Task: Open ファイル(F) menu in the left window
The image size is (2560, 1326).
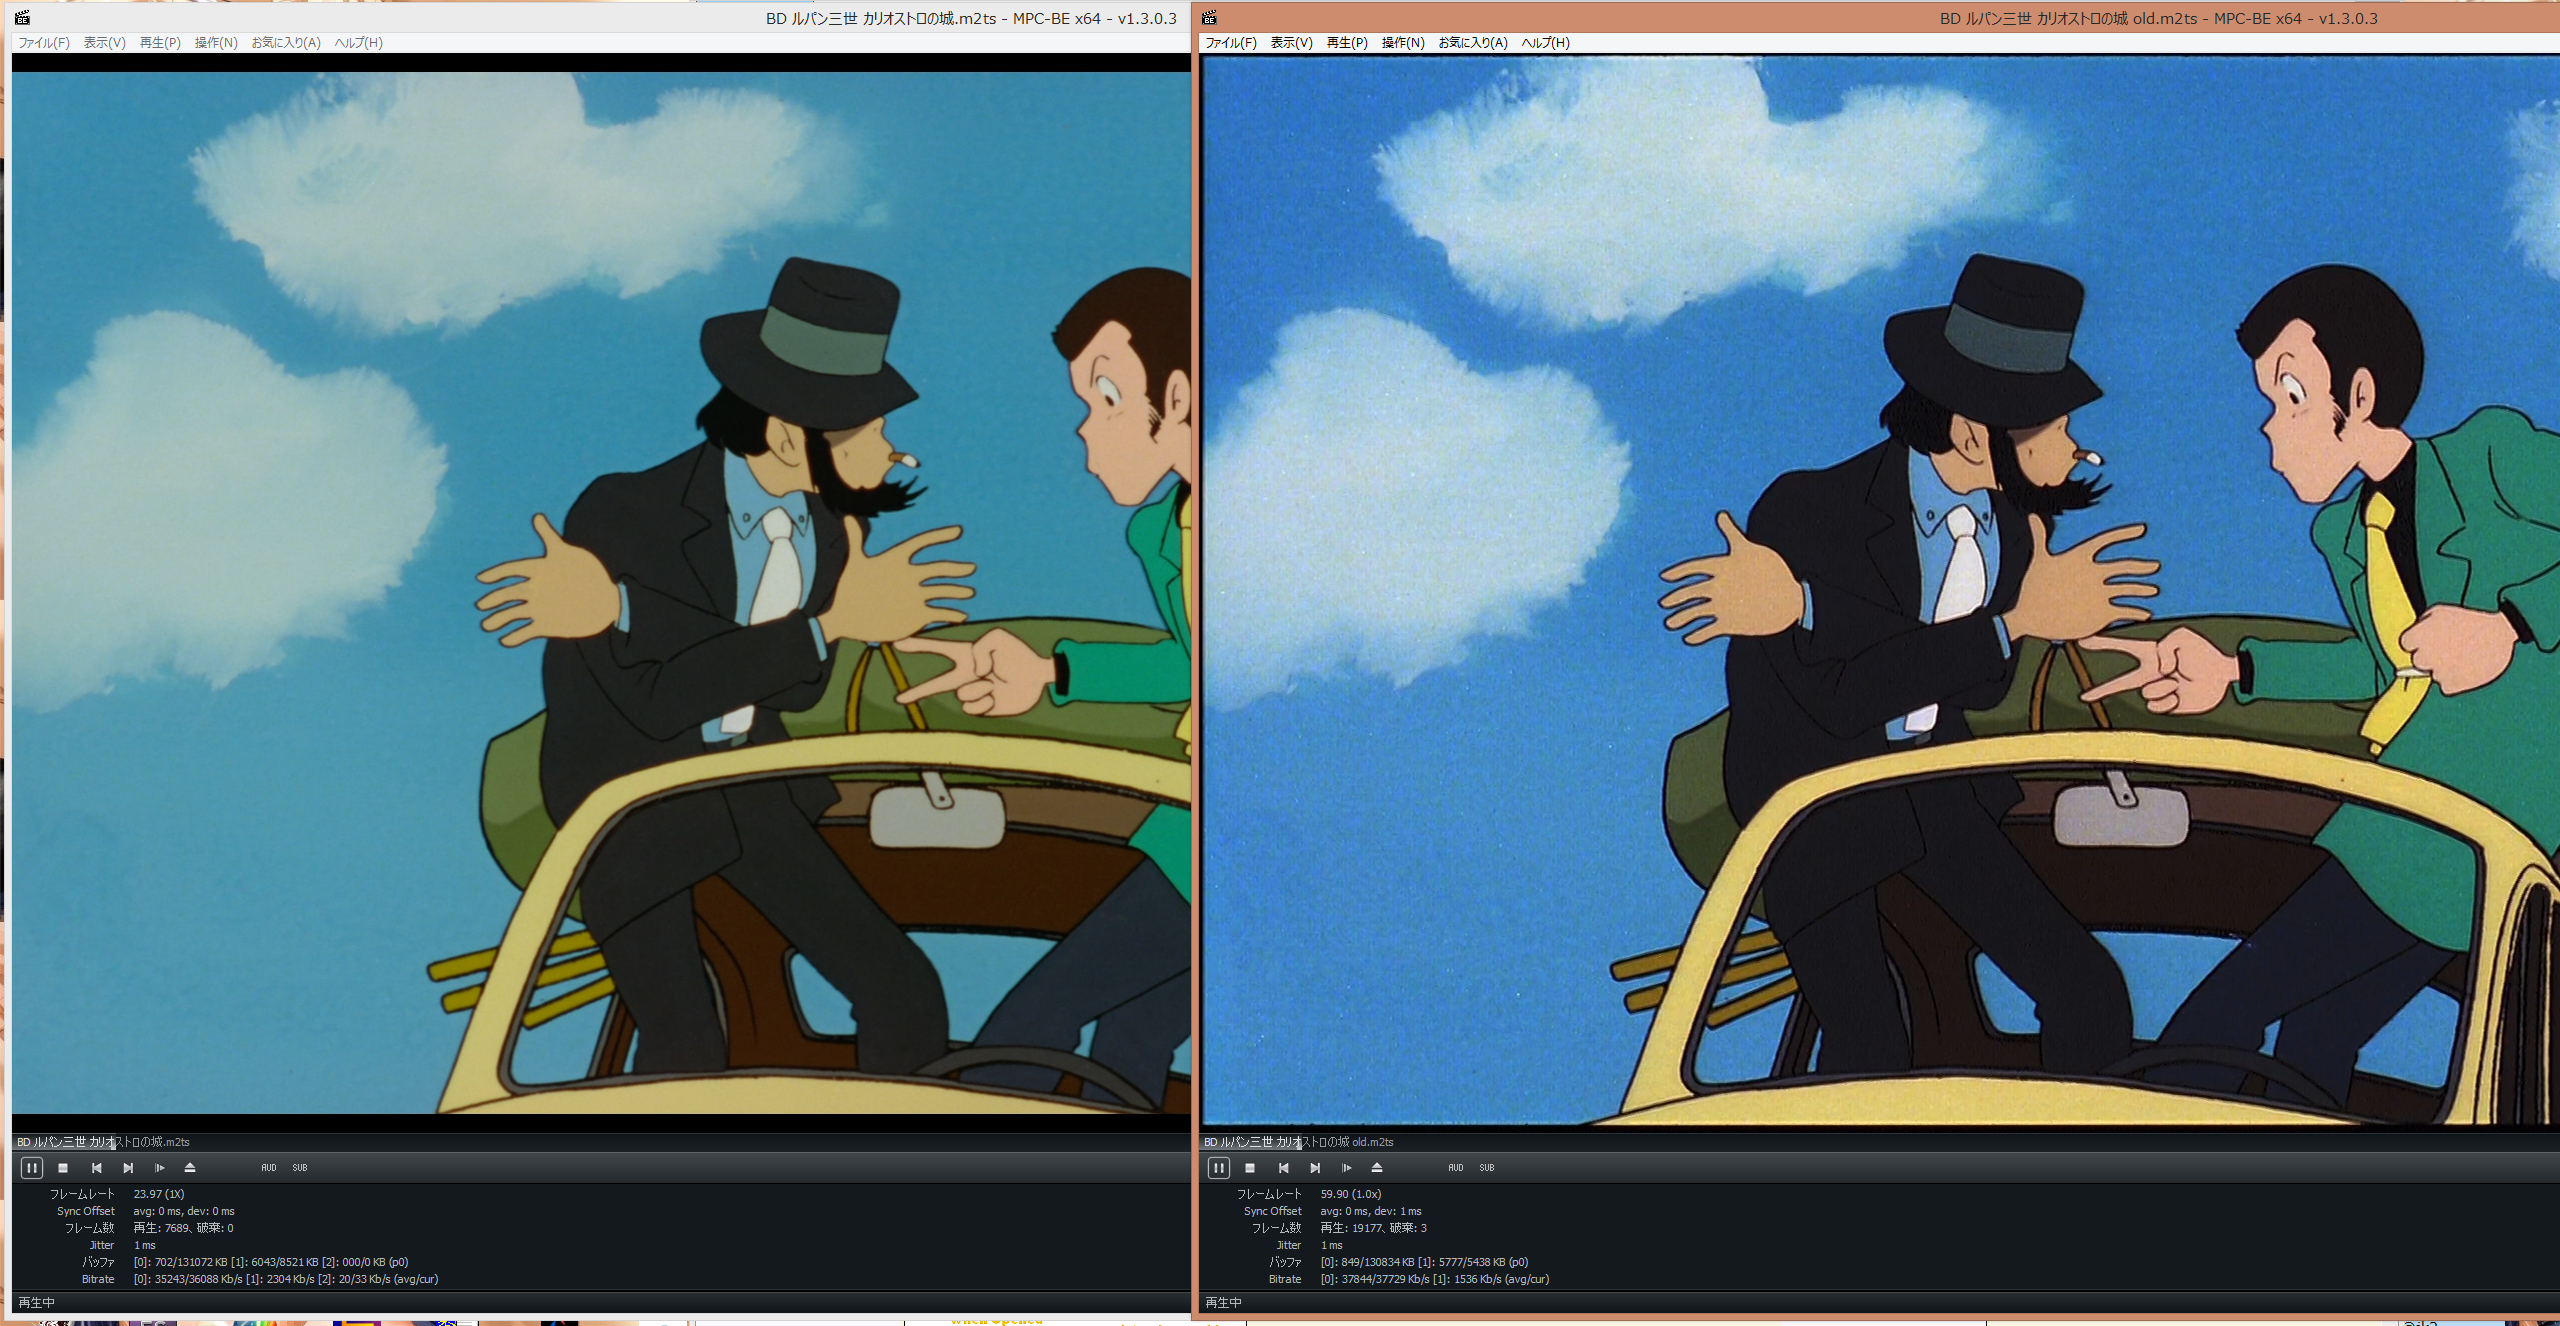Action: point(43,43)
